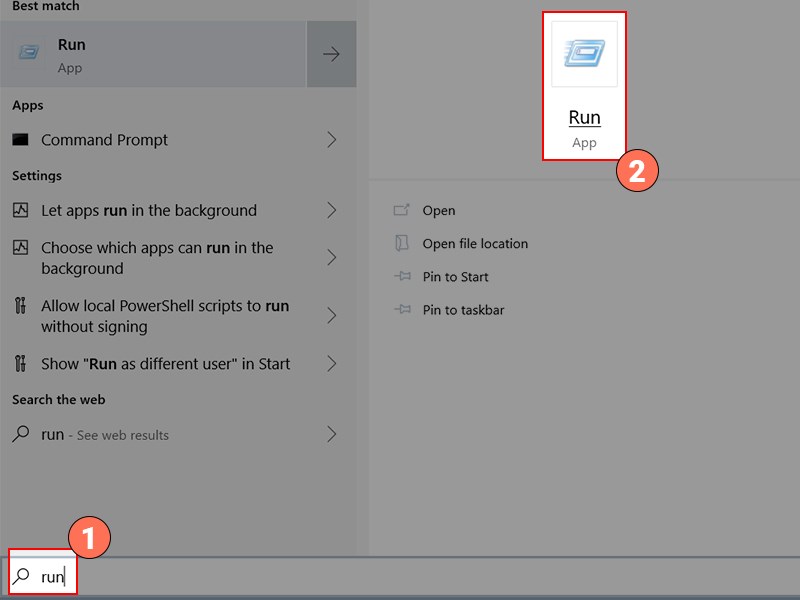The width and height of the screenshot is (800, 600).
Task: Click icon beside Choose which apps can run
Action: click(x=20, y=247)
